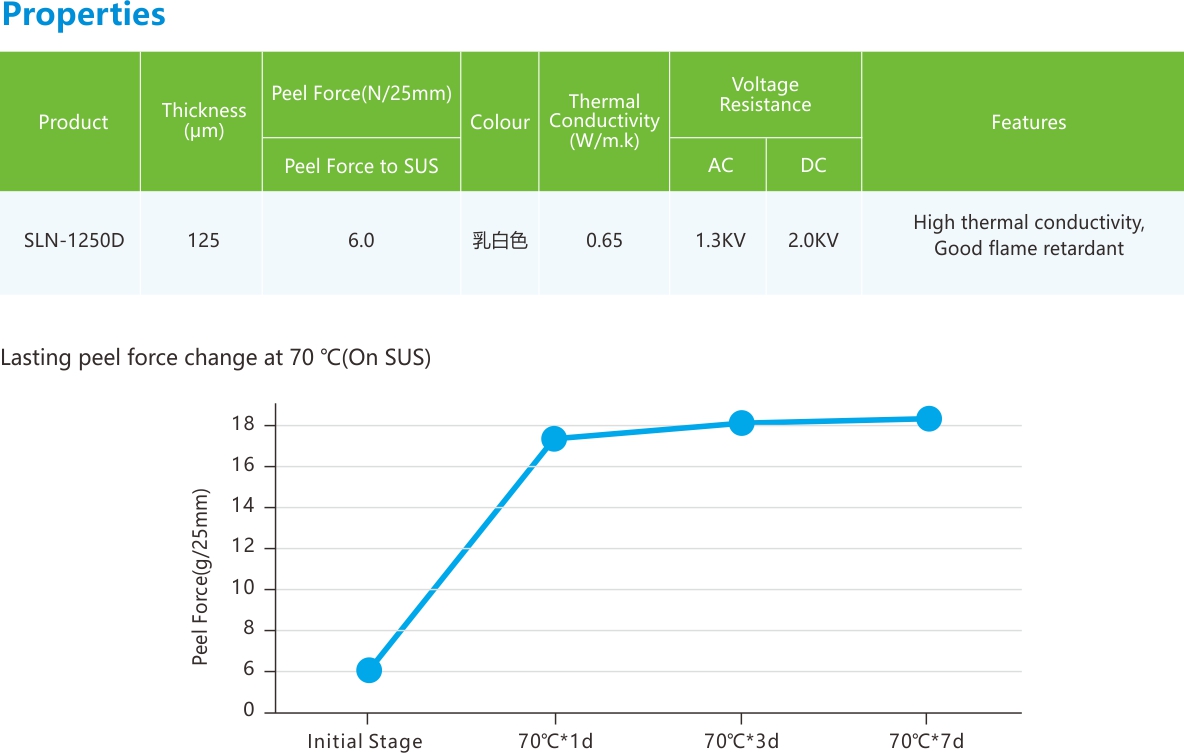1184x753 pixels.
Task: Select the 70℃*3d data point marker
Action: tap(741, 423)
